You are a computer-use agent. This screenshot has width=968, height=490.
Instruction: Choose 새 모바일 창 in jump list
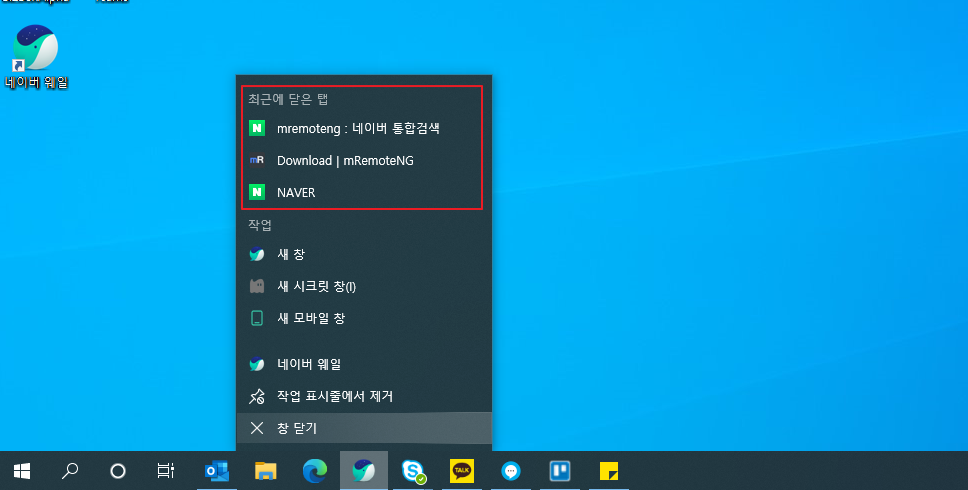click(x=364, y=318)
